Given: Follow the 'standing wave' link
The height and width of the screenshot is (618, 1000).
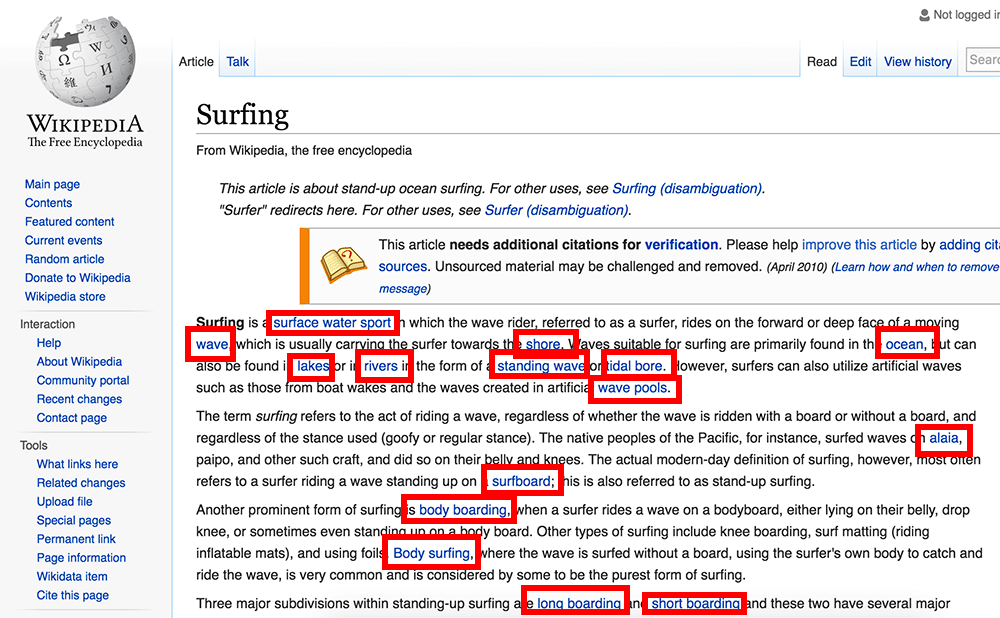Looking at the screenshot, I should [x=541, y=366].
